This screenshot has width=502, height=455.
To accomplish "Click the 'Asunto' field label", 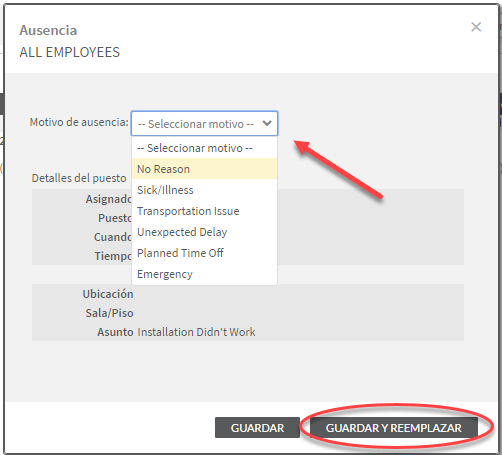I will (x=115, y=332).
